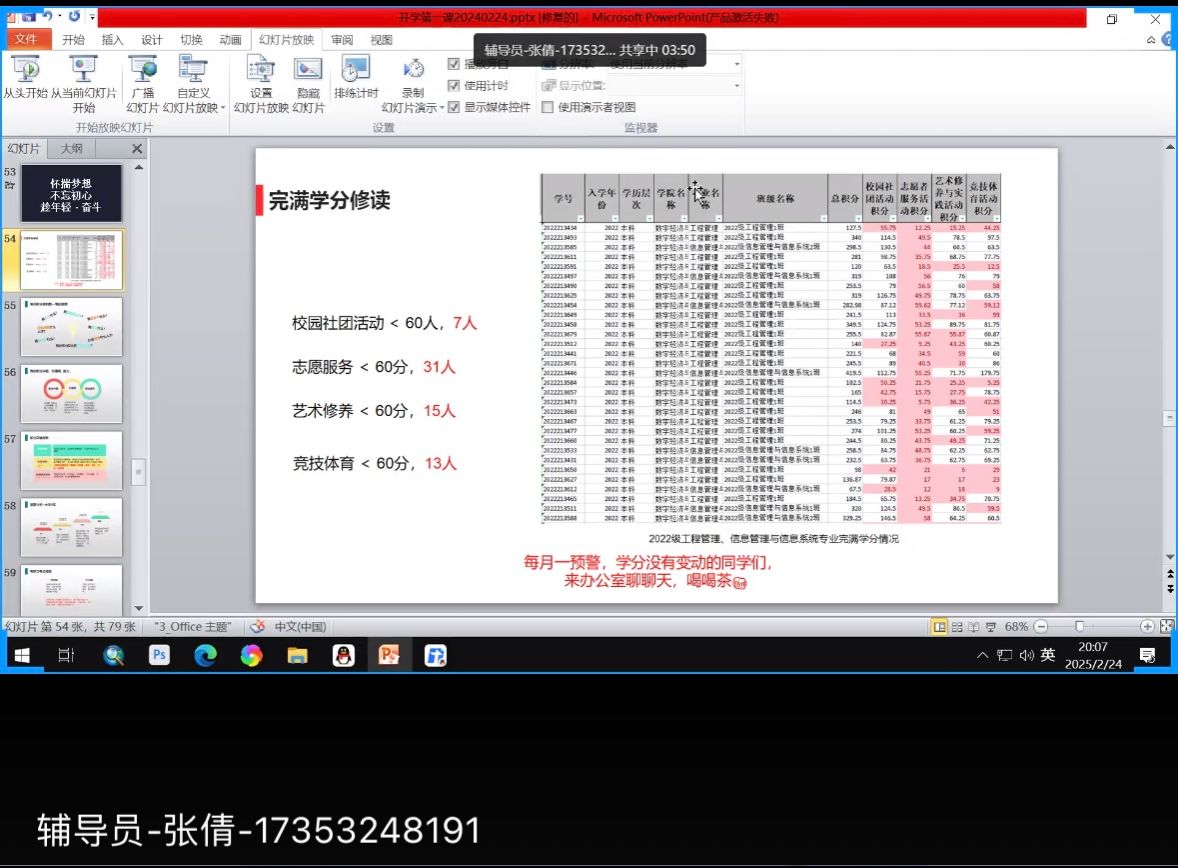
Task: Open Photoshop from the taskbar
Action: pos(159,655)
